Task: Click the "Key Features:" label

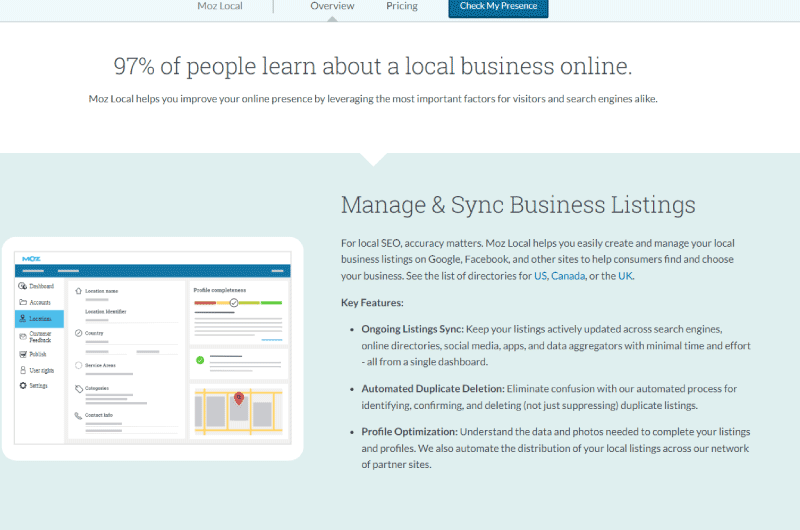Action: point(372,303)
